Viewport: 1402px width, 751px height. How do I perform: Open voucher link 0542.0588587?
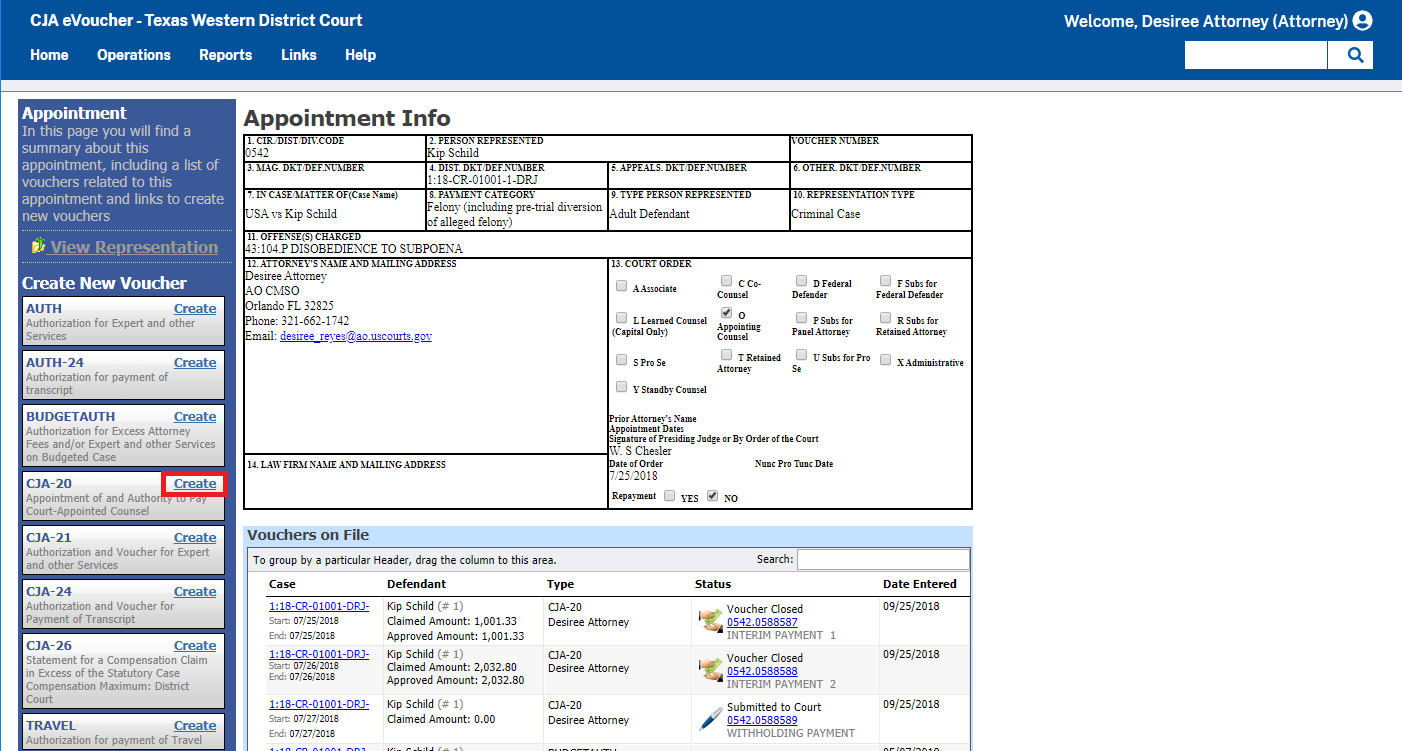click(762, 622)
